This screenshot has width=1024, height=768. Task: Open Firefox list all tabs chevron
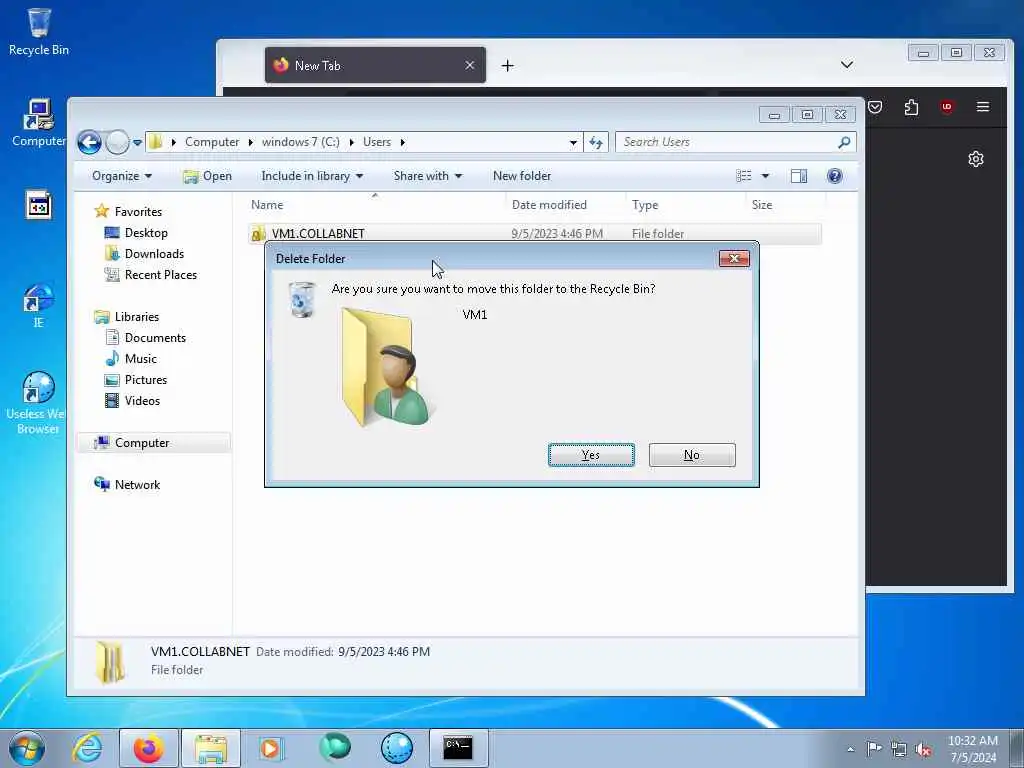point(847,65)
